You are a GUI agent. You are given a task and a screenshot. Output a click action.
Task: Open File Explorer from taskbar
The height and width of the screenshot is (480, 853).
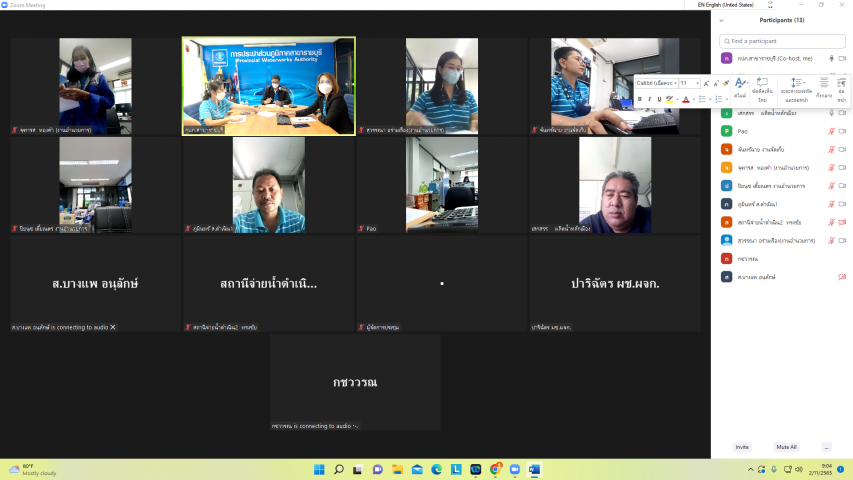coord(397,469)
